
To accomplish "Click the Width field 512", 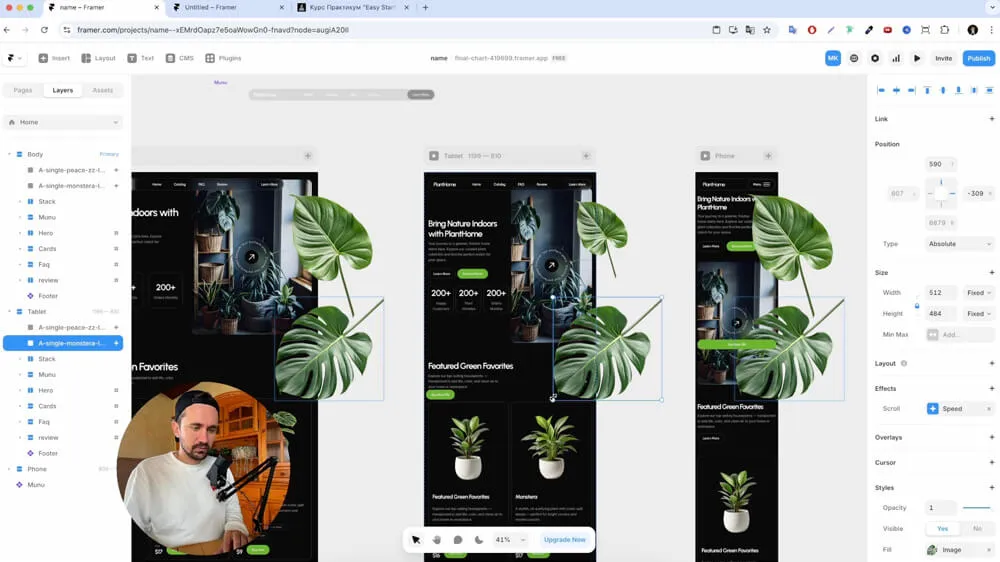I will 941,293.
